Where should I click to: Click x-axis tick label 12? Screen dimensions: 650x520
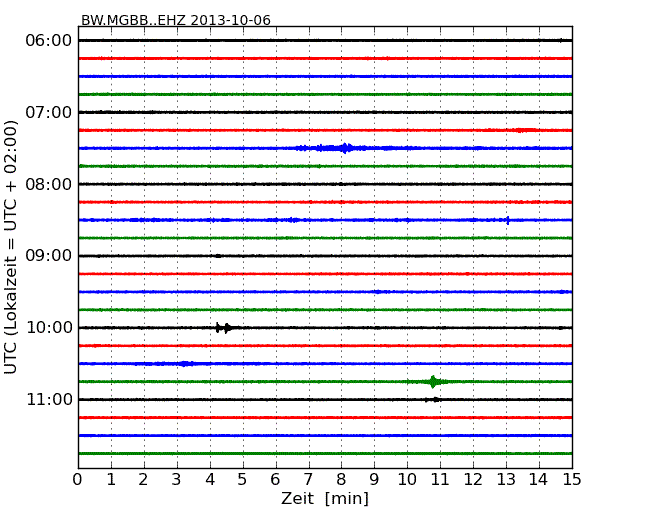coord(473,479)
